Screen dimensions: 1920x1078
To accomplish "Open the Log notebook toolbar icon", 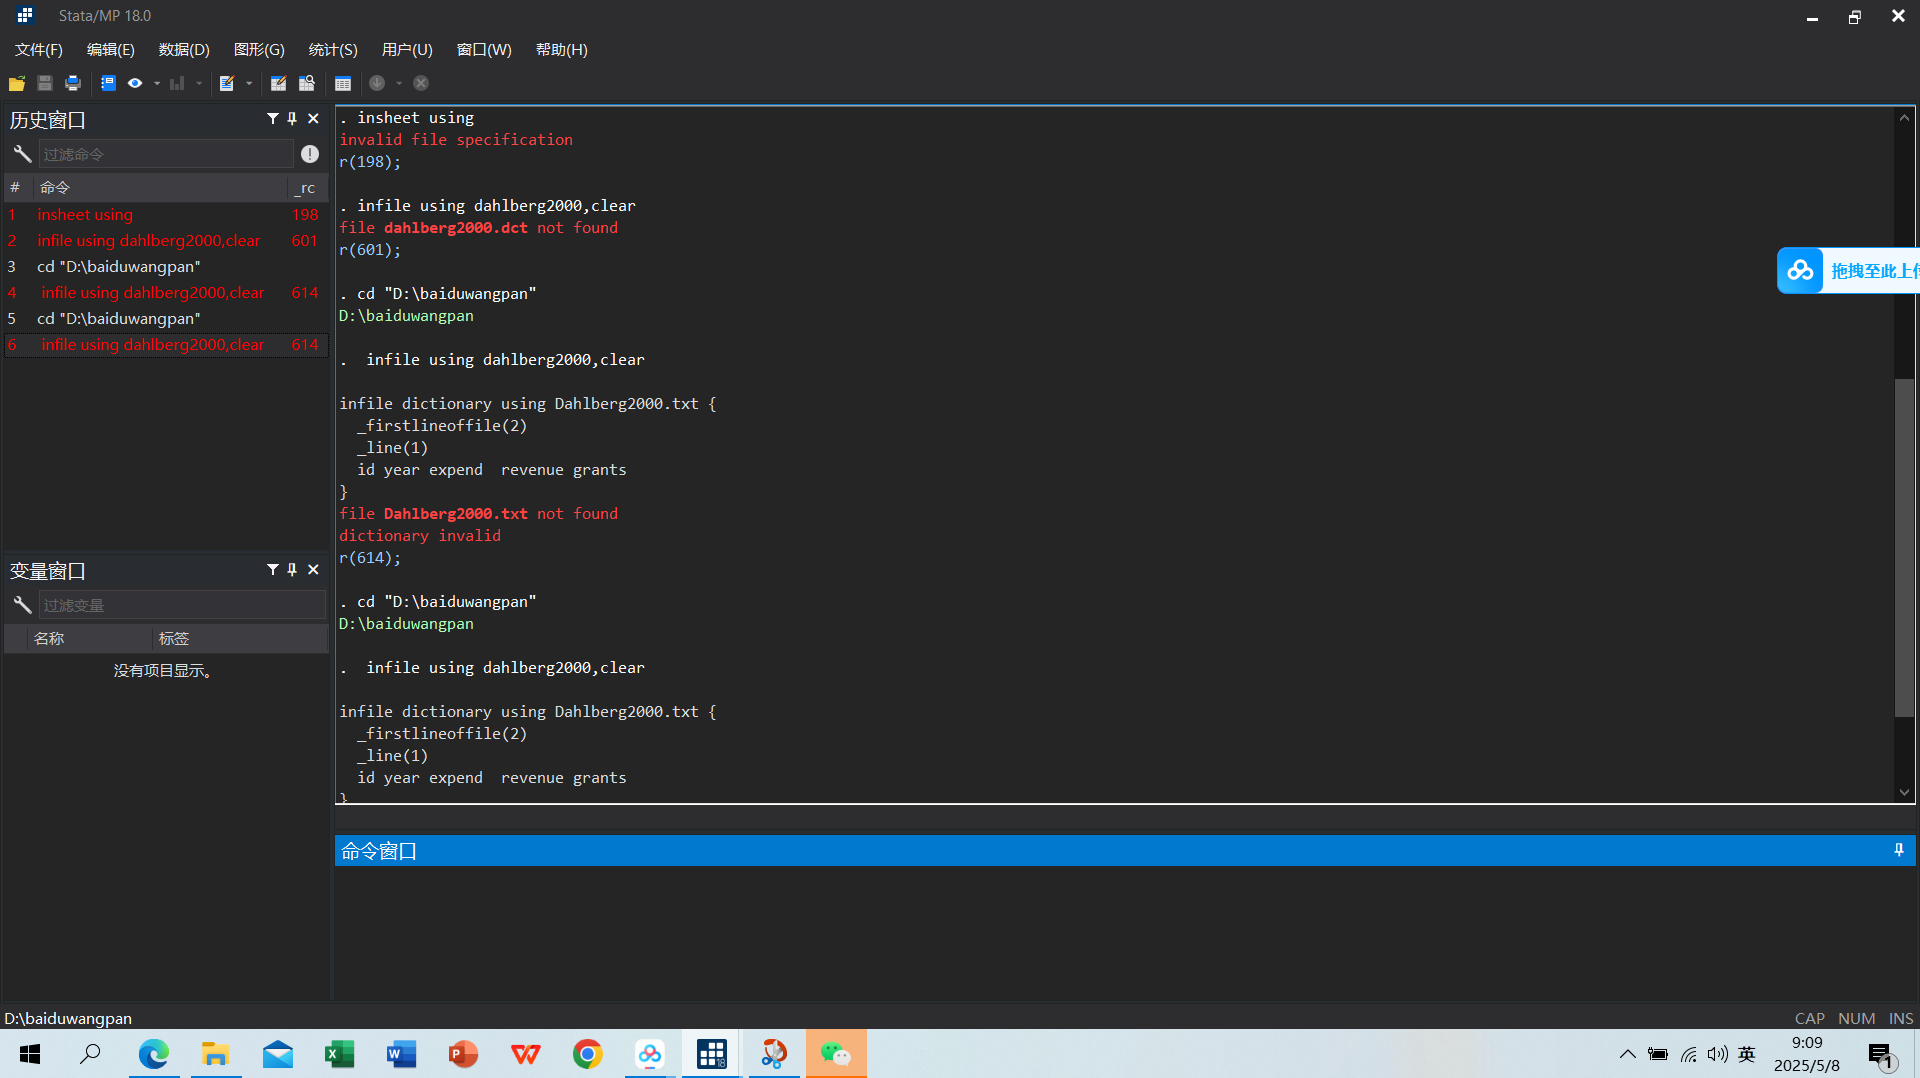I will tap(108, 83).
